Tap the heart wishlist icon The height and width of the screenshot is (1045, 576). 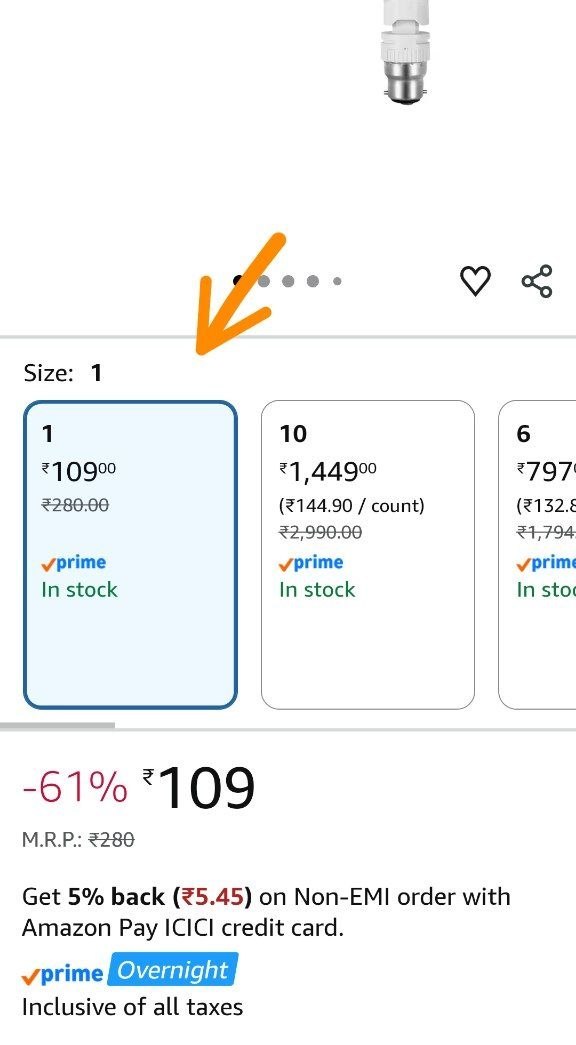(x=475, y=281)
